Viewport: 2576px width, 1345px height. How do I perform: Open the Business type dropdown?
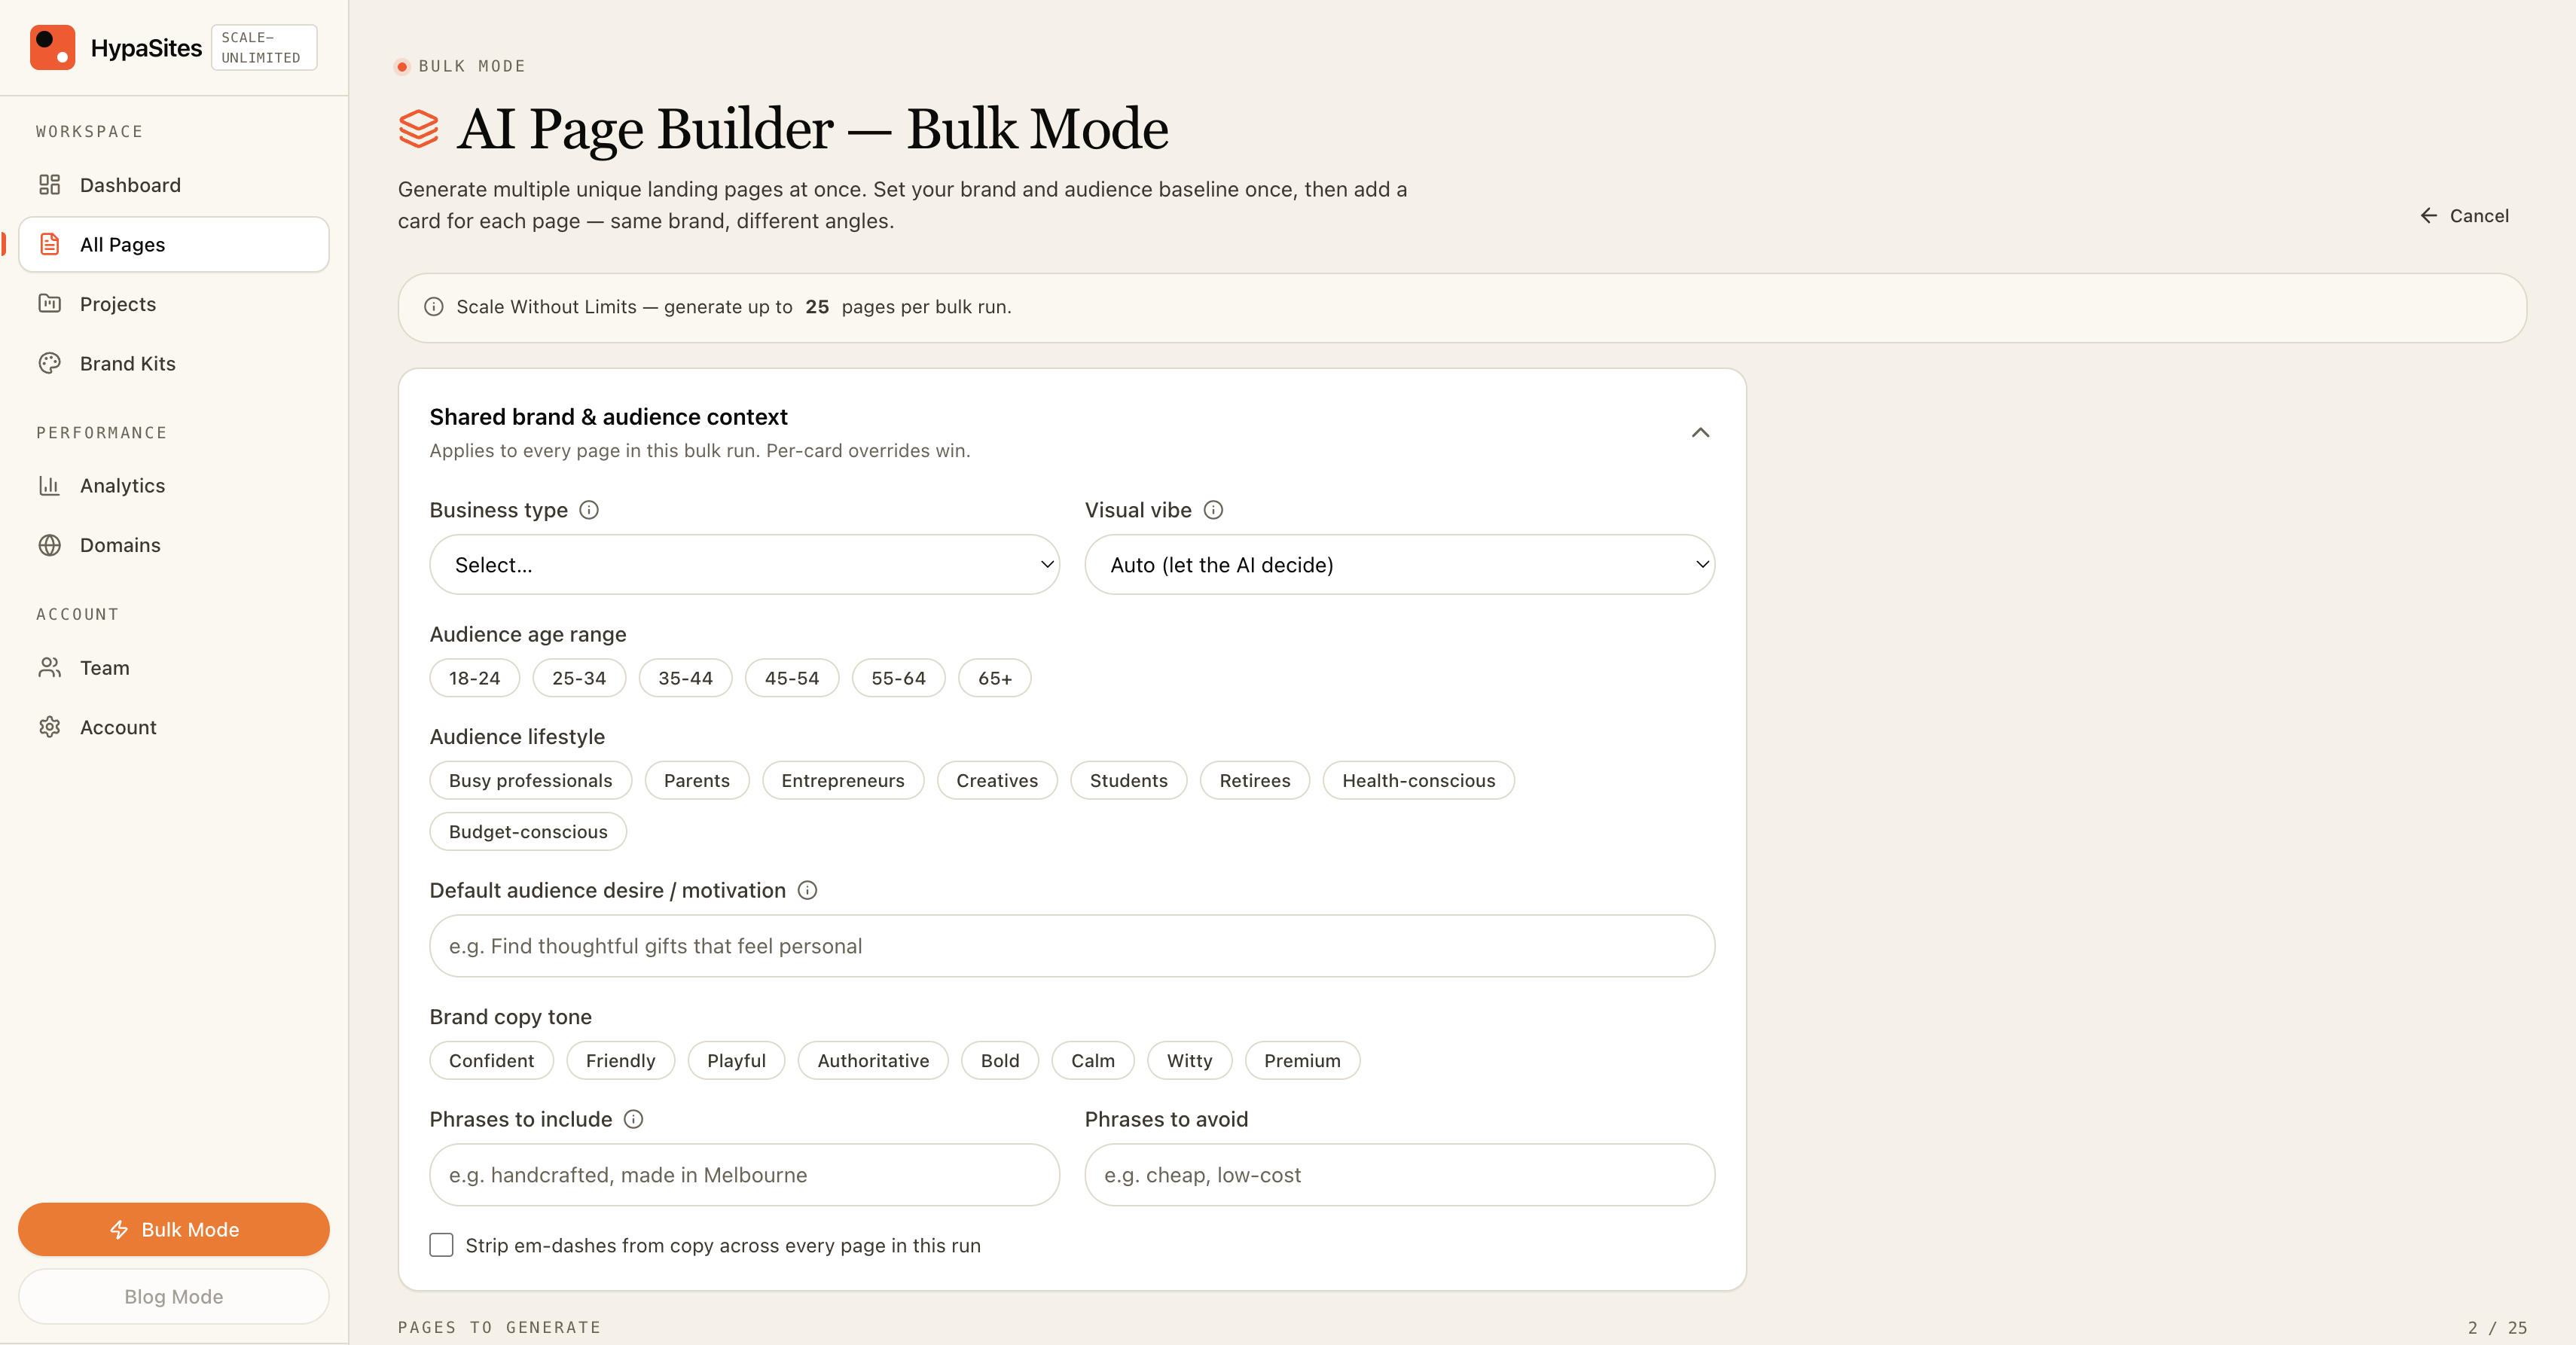pos(744,564)
